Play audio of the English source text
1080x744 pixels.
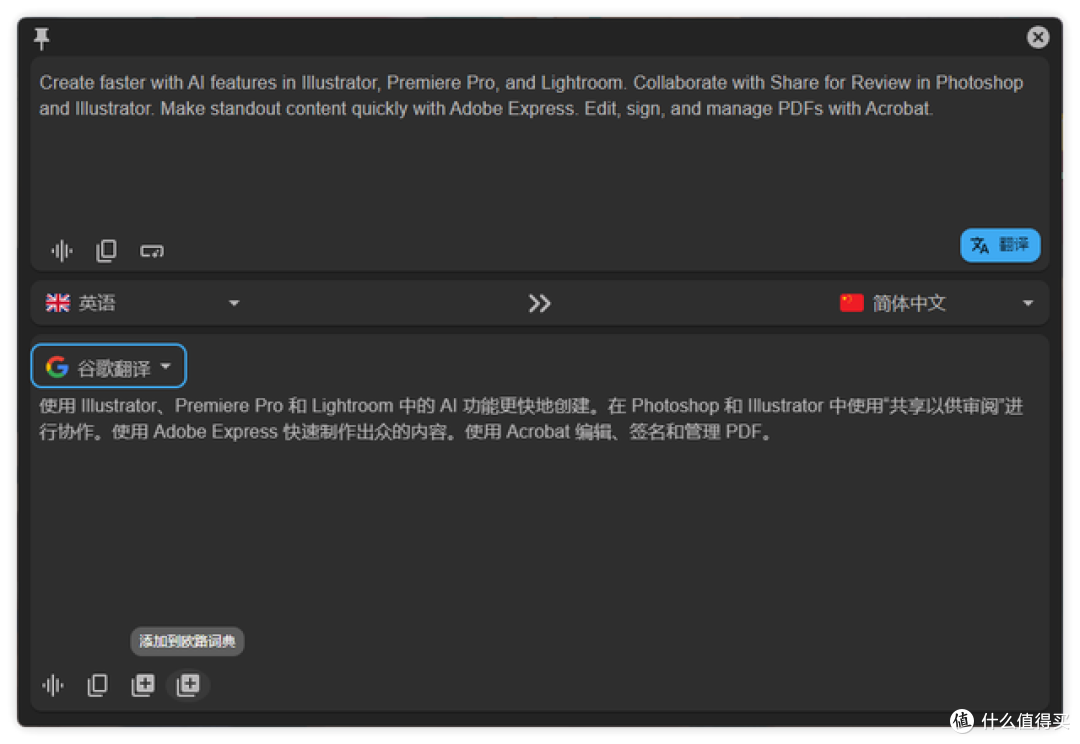click(62, 251)
